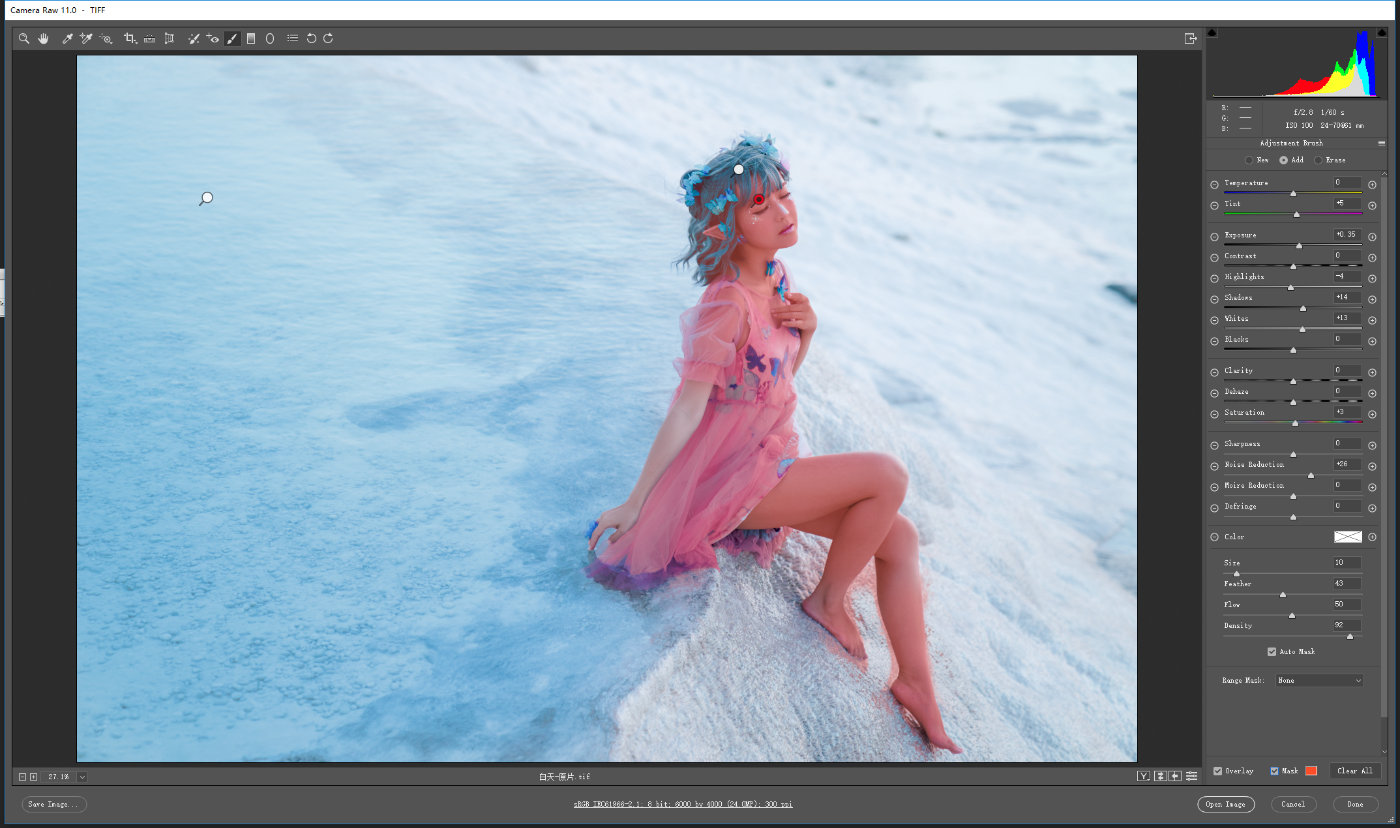Click the Clear All button
This screenshot has width=1400, height=828.
pos(1355,771)
